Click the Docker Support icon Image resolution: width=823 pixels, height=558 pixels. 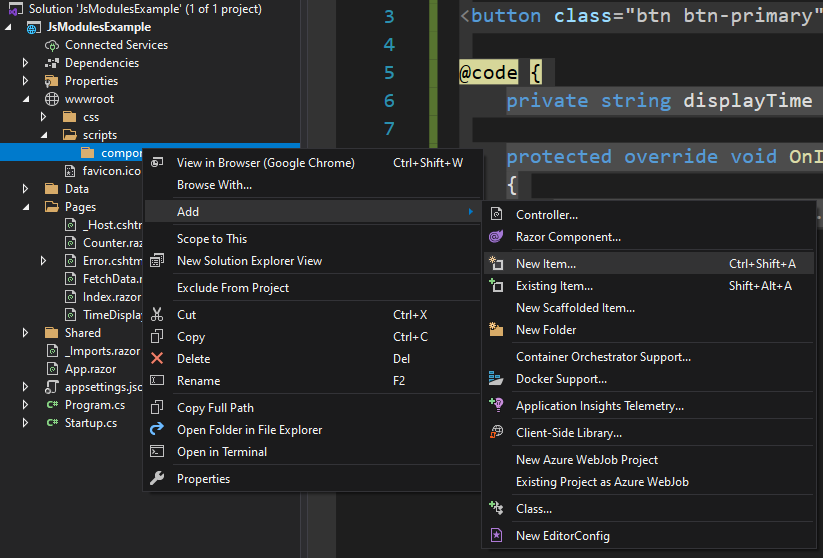pos(496,379)
